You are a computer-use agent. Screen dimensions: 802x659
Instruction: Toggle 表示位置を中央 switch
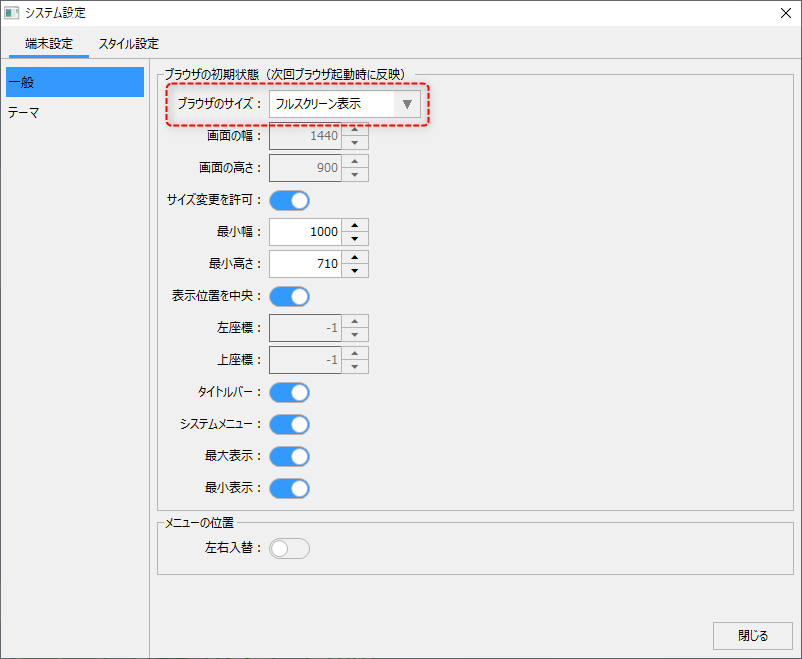[x=289, y=296]
